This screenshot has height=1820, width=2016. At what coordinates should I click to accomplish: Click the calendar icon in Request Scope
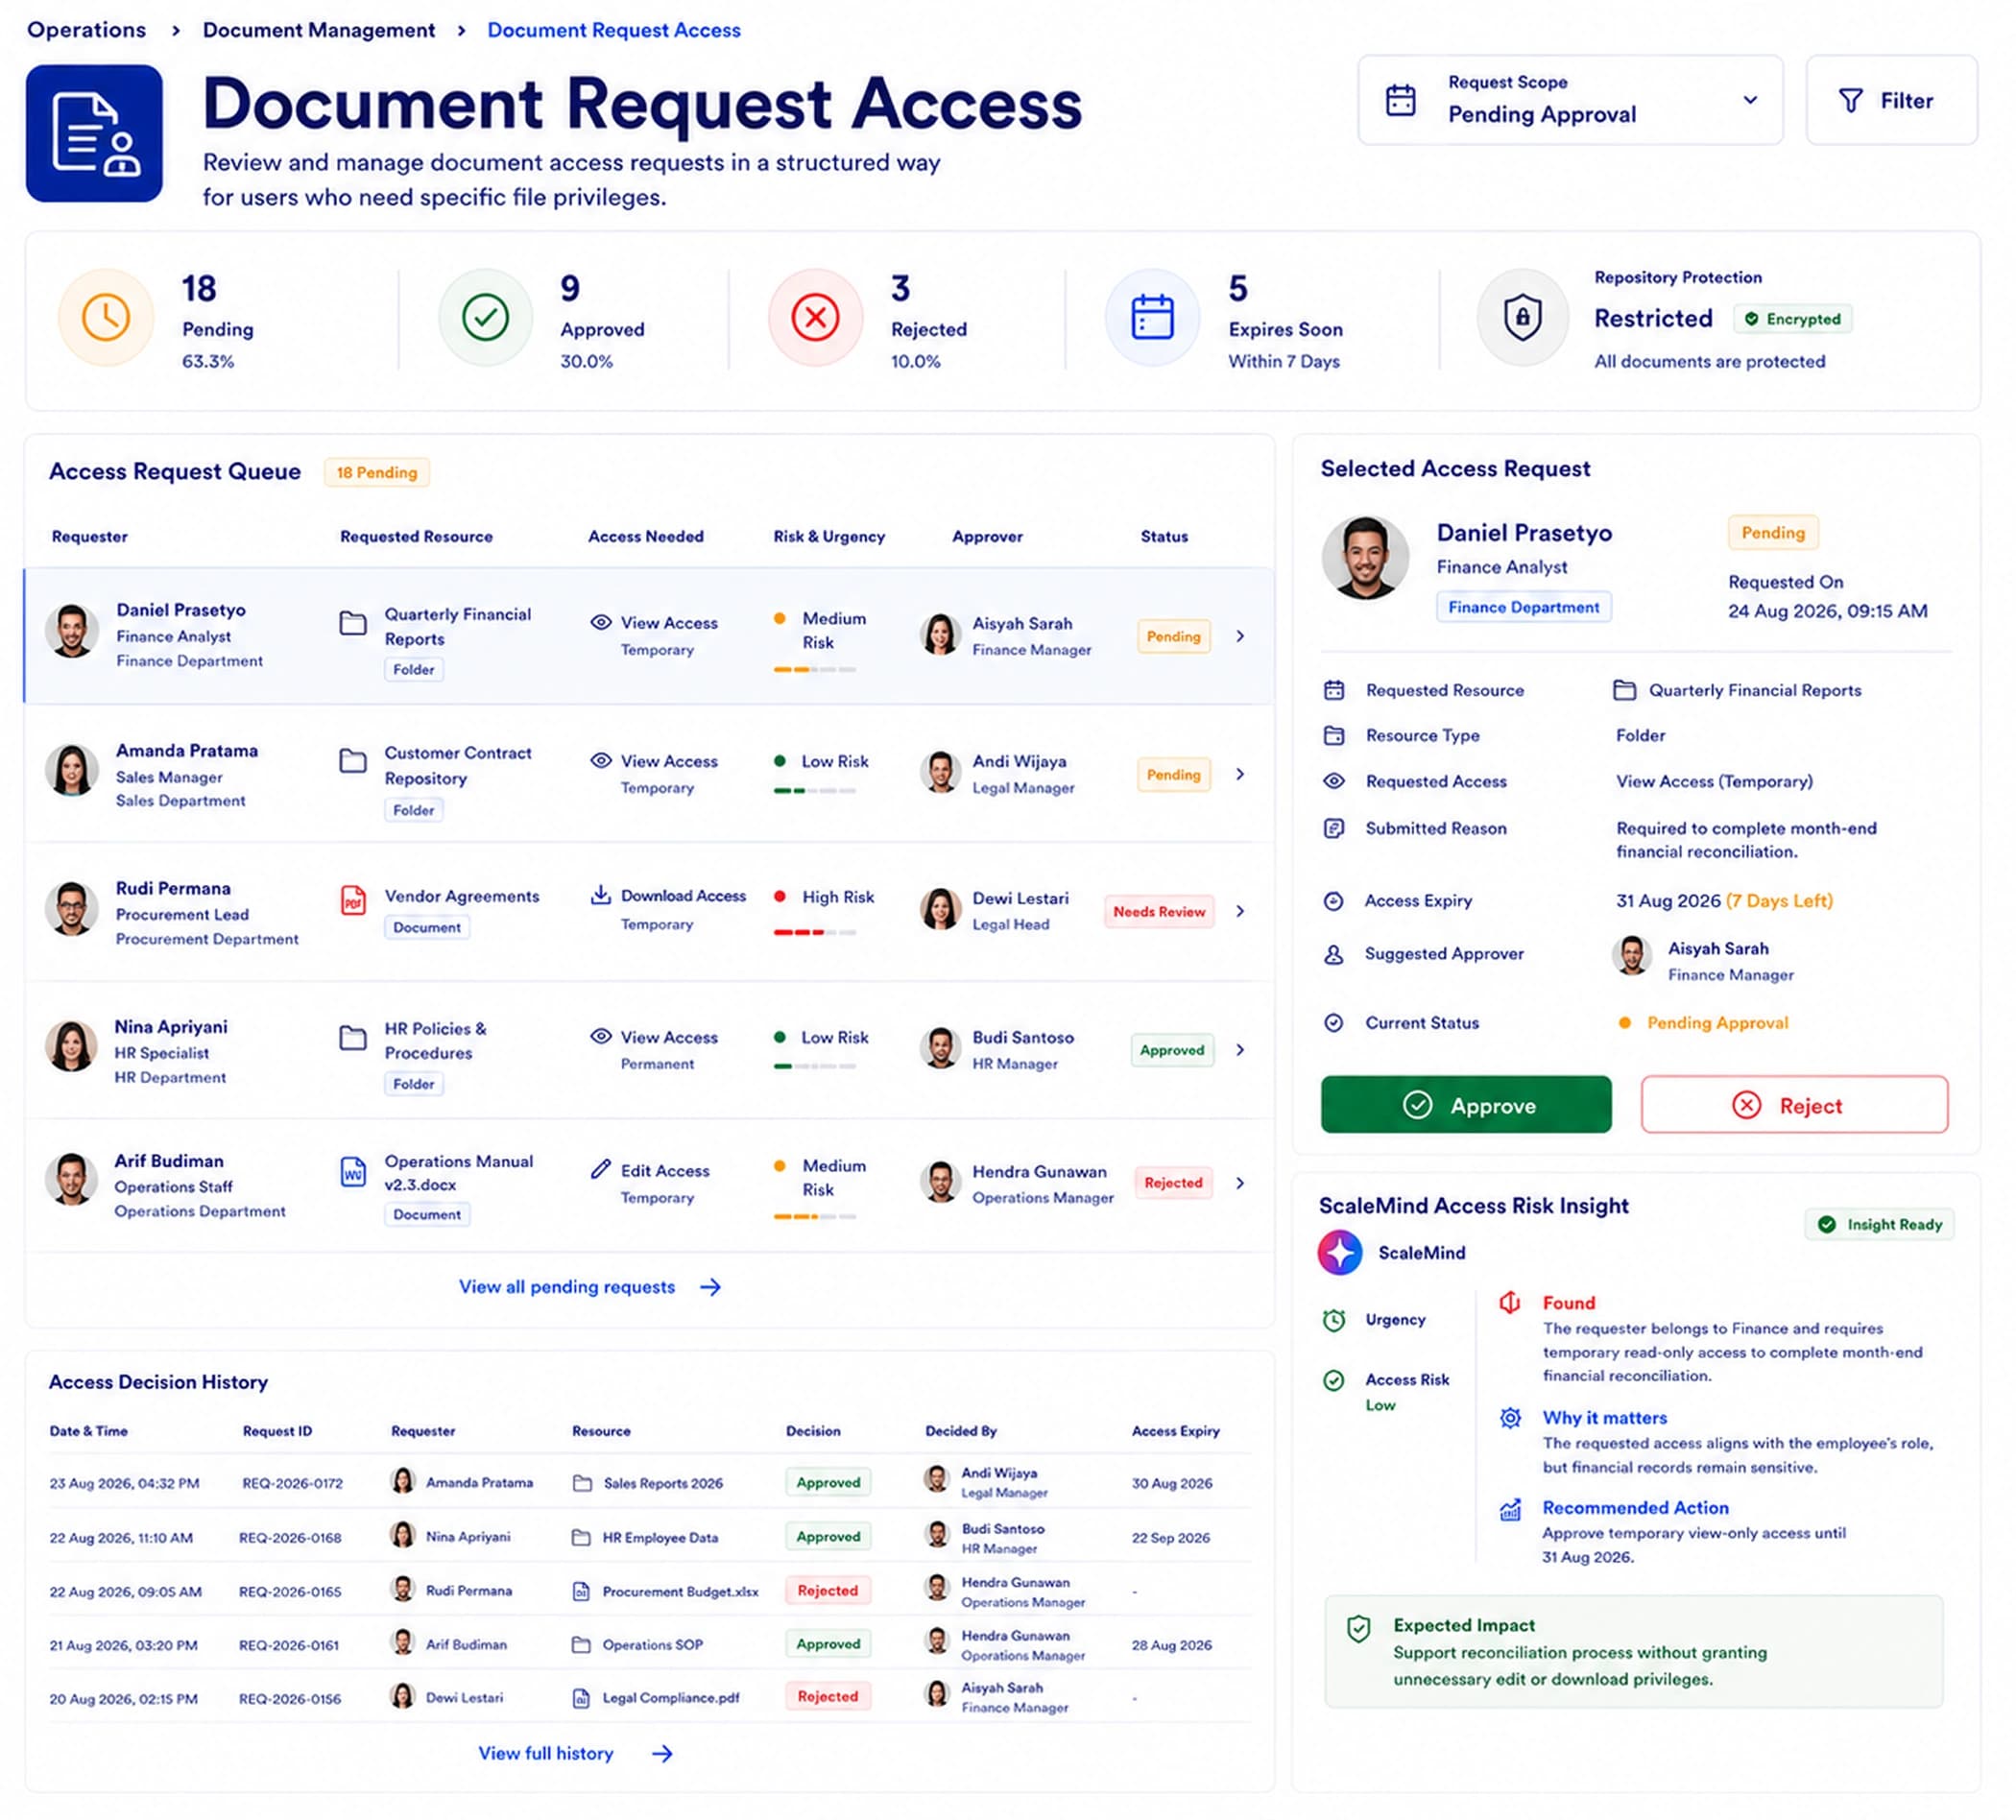pyautogui.click(x=1400, y=100)
